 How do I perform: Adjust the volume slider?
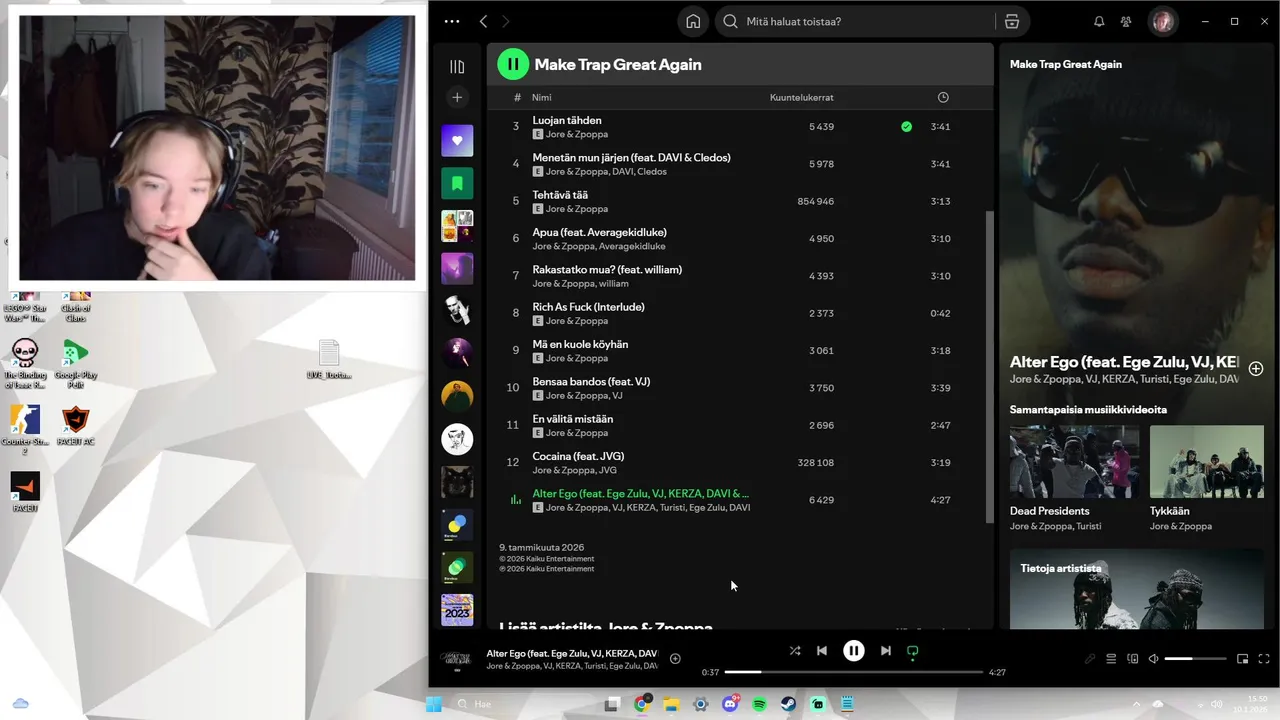1195,659
